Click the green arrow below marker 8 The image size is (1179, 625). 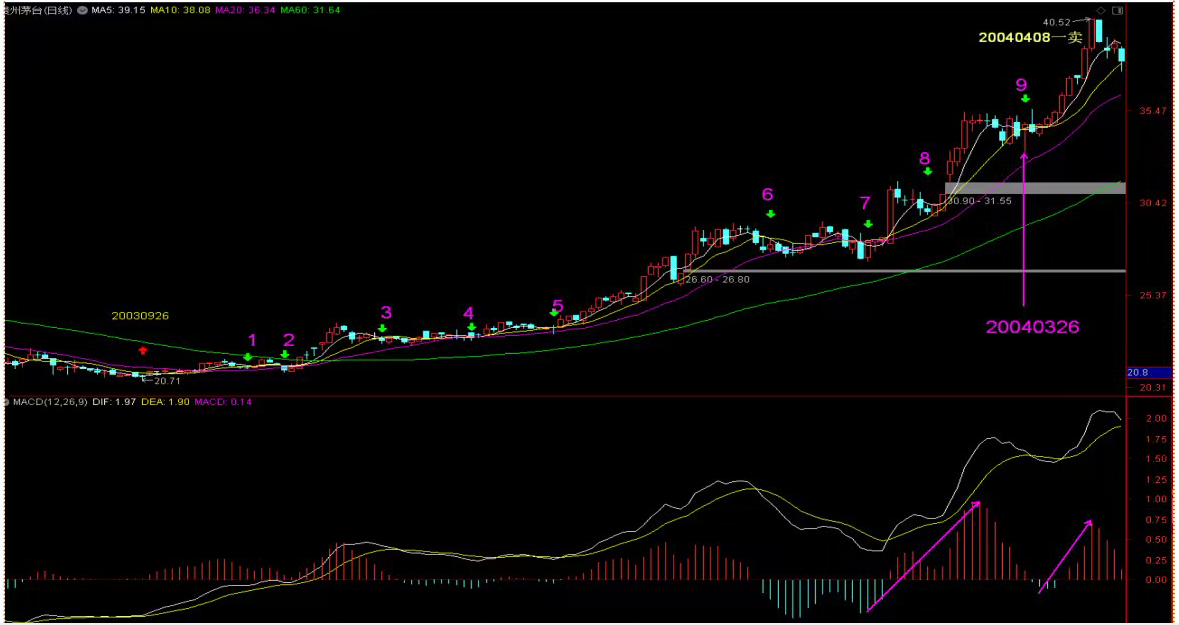point(927,172)
